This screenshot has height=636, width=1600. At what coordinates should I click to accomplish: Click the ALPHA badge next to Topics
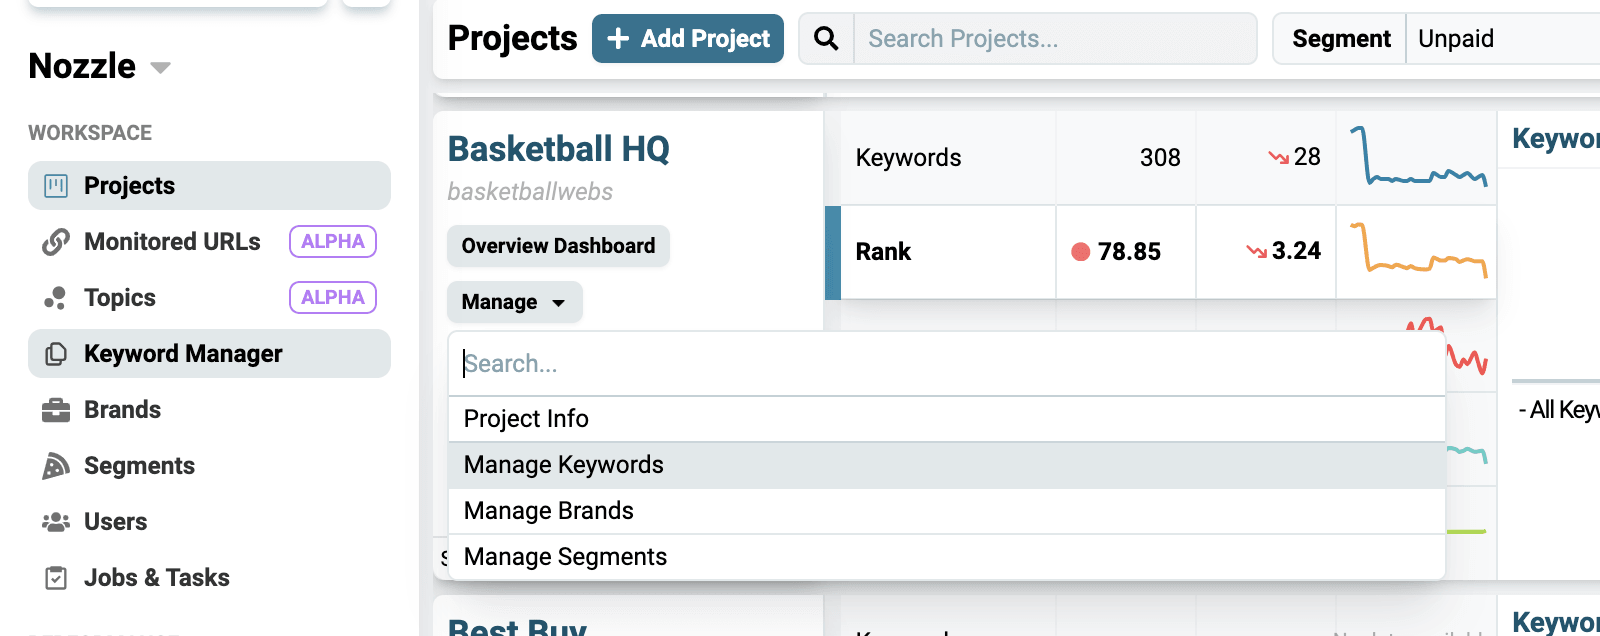pos(333,298)
